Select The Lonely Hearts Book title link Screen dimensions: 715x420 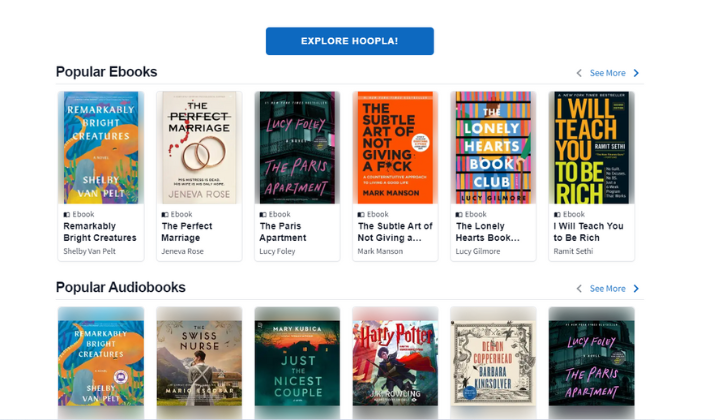487,232
